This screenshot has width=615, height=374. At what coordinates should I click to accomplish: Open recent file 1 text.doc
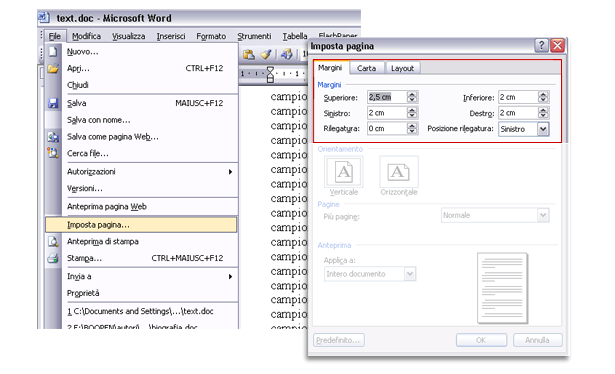click(x=141, y=311)
